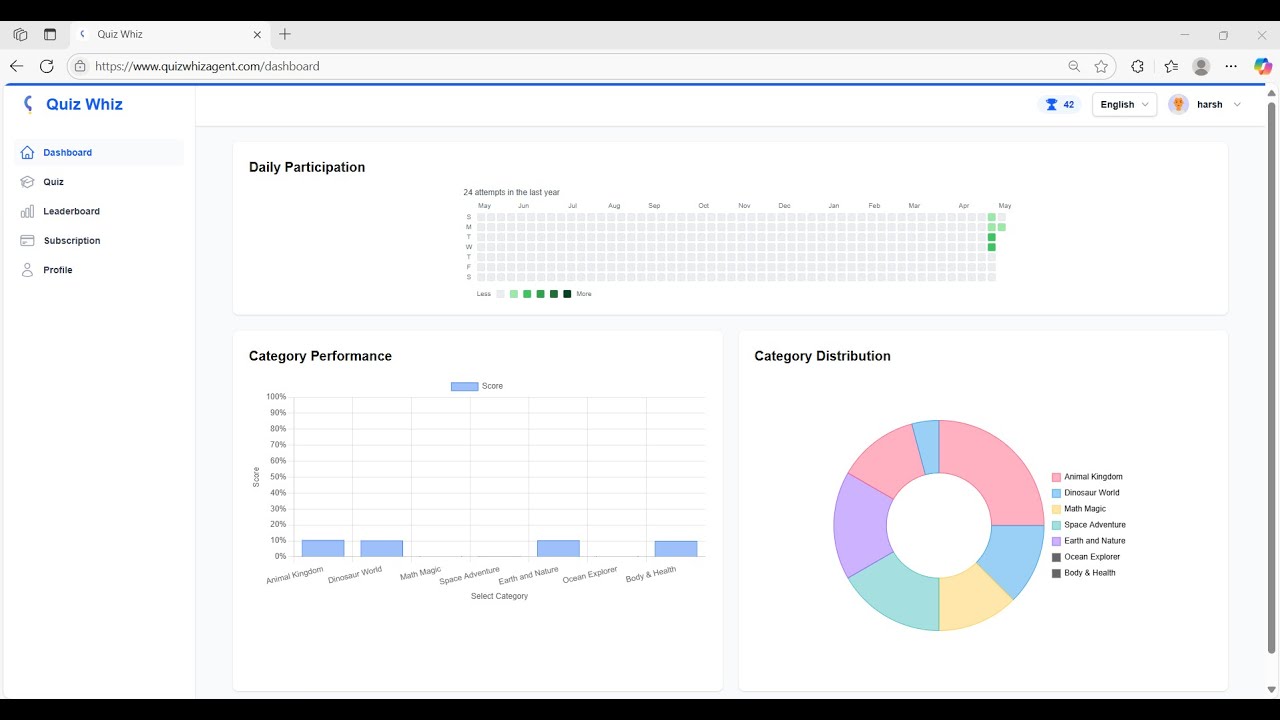
Task: Reload the page with refresh icon
Action: pyautogui.click(x=46, y=66)
